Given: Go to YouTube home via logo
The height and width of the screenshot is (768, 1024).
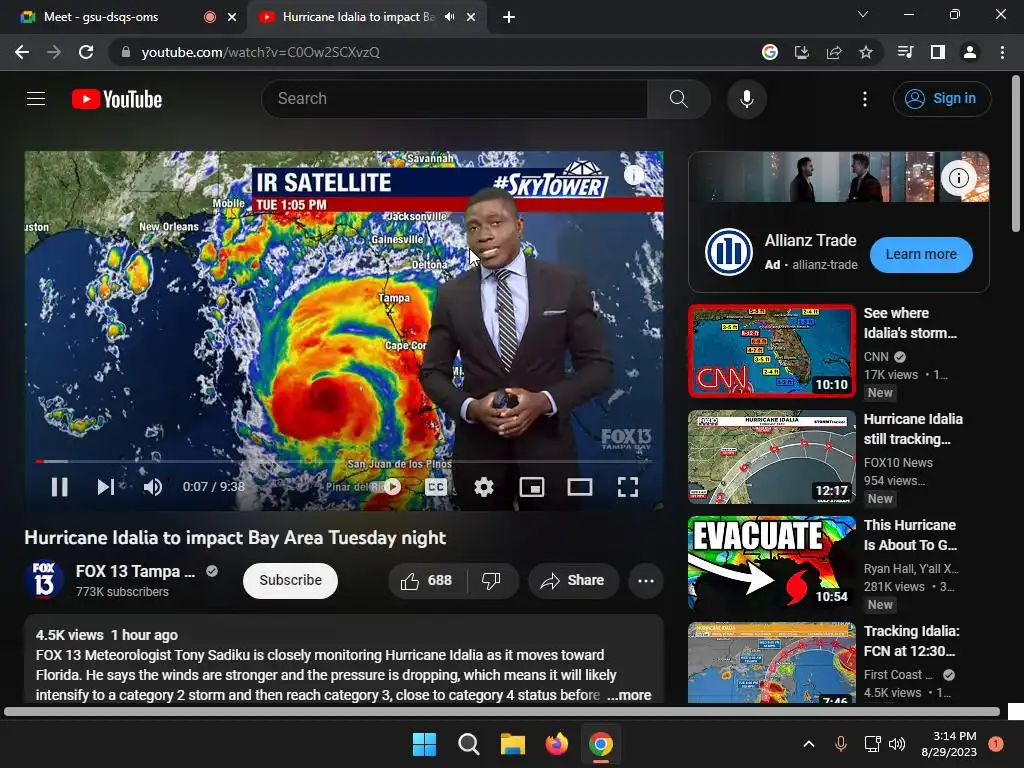Looking at the screenshot, I should click(x=117, y=99).
